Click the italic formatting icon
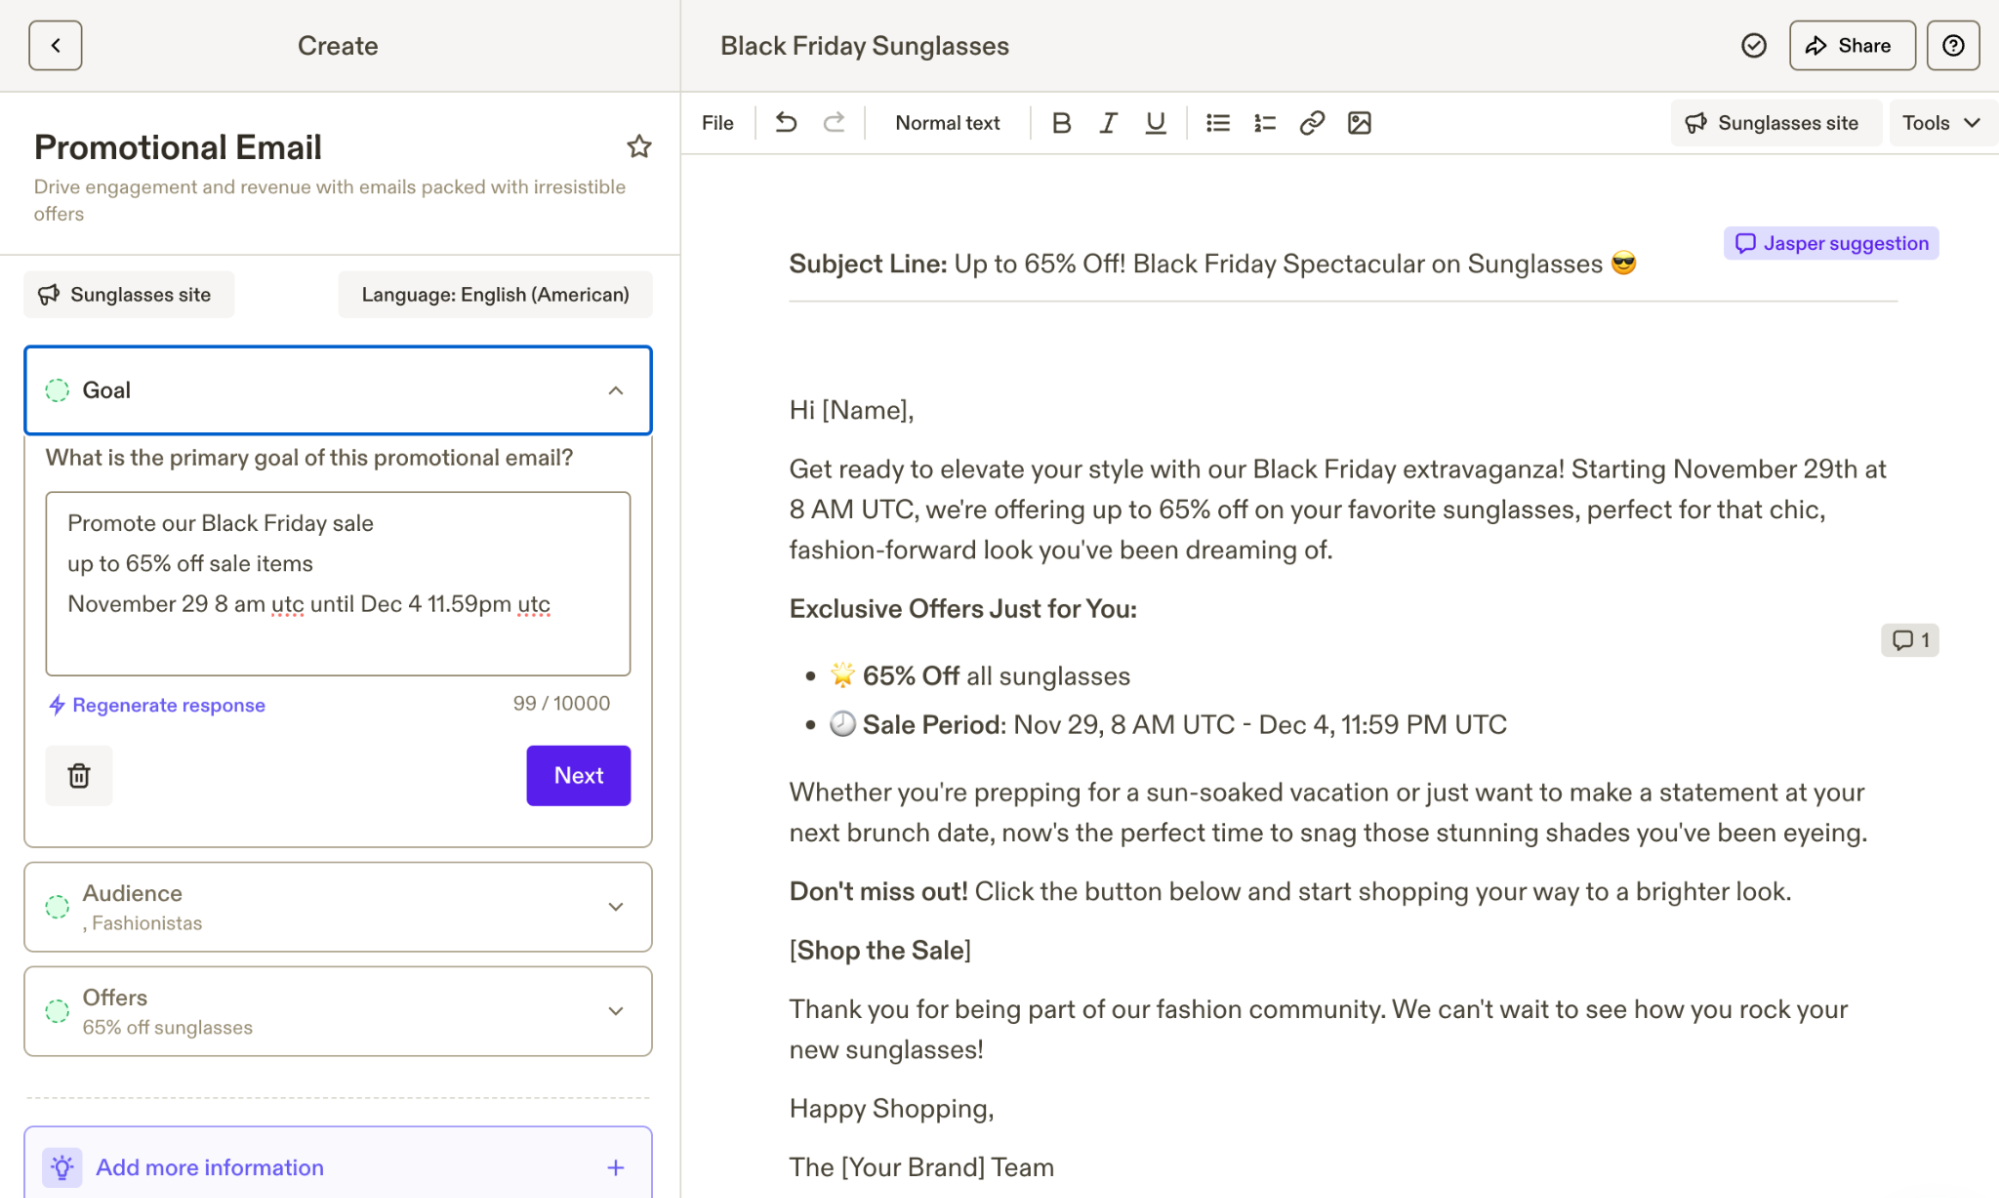Screen dimensions: 1999x1198 pyautogui.click(x=1108, y=123)
